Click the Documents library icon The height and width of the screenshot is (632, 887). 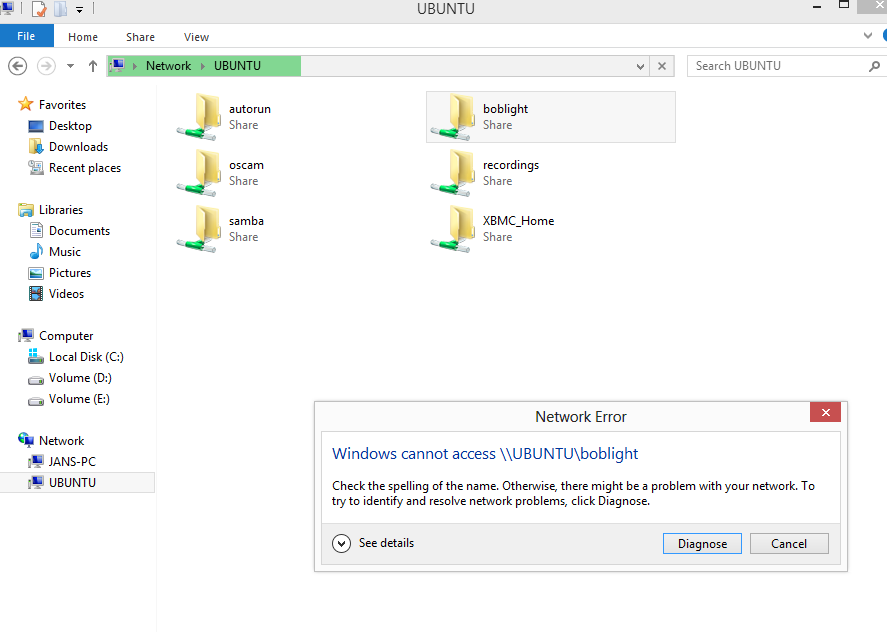pos(36,230)
